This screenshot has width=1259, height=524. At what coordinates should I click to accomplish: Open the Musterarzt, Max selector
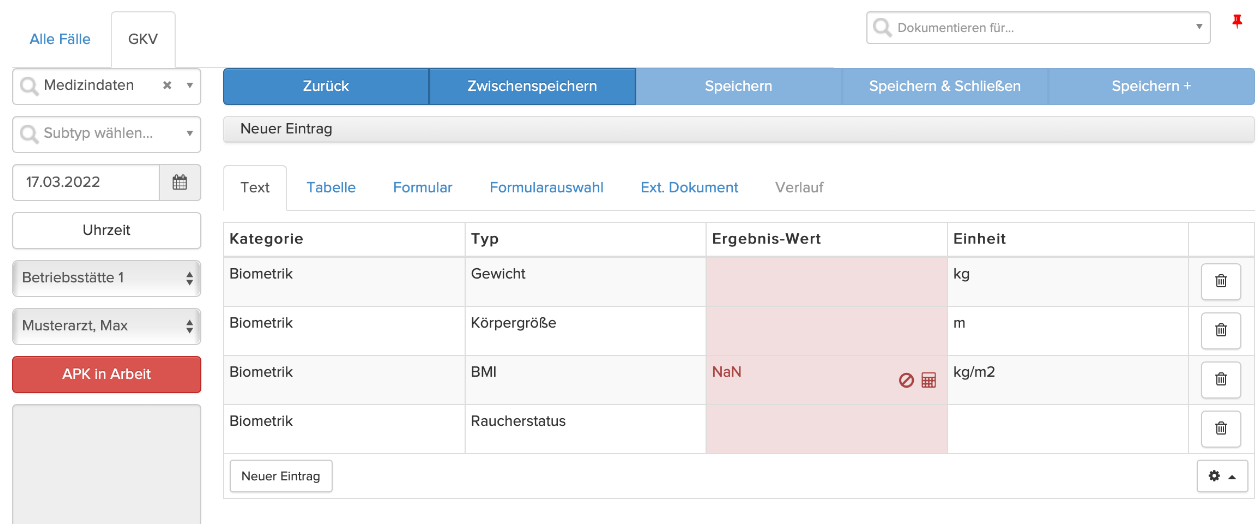[x=106, y=325]
